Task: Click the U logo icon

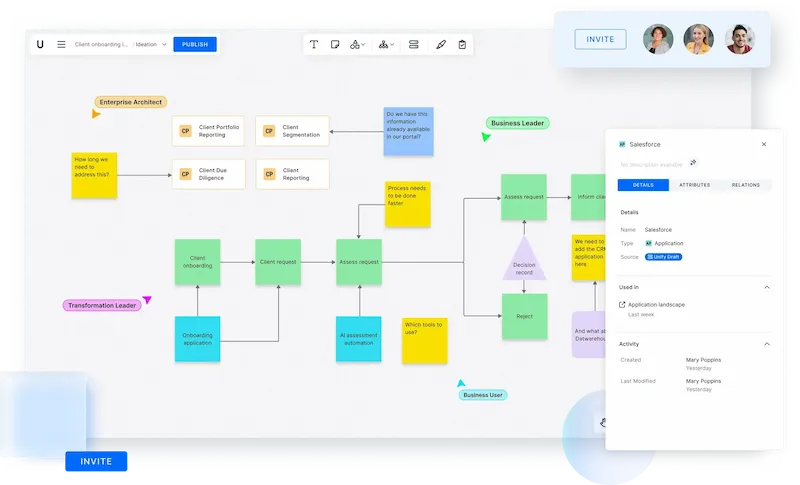Action: [x=40, y=44]
